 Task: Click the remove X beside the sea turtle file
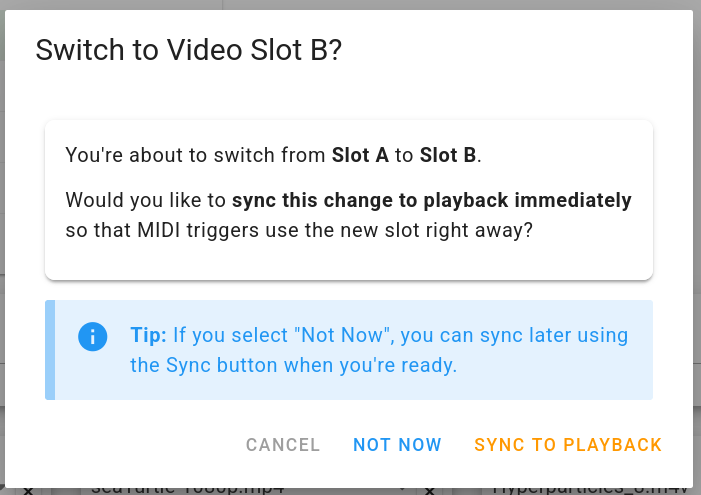click(x=28, y=491)
